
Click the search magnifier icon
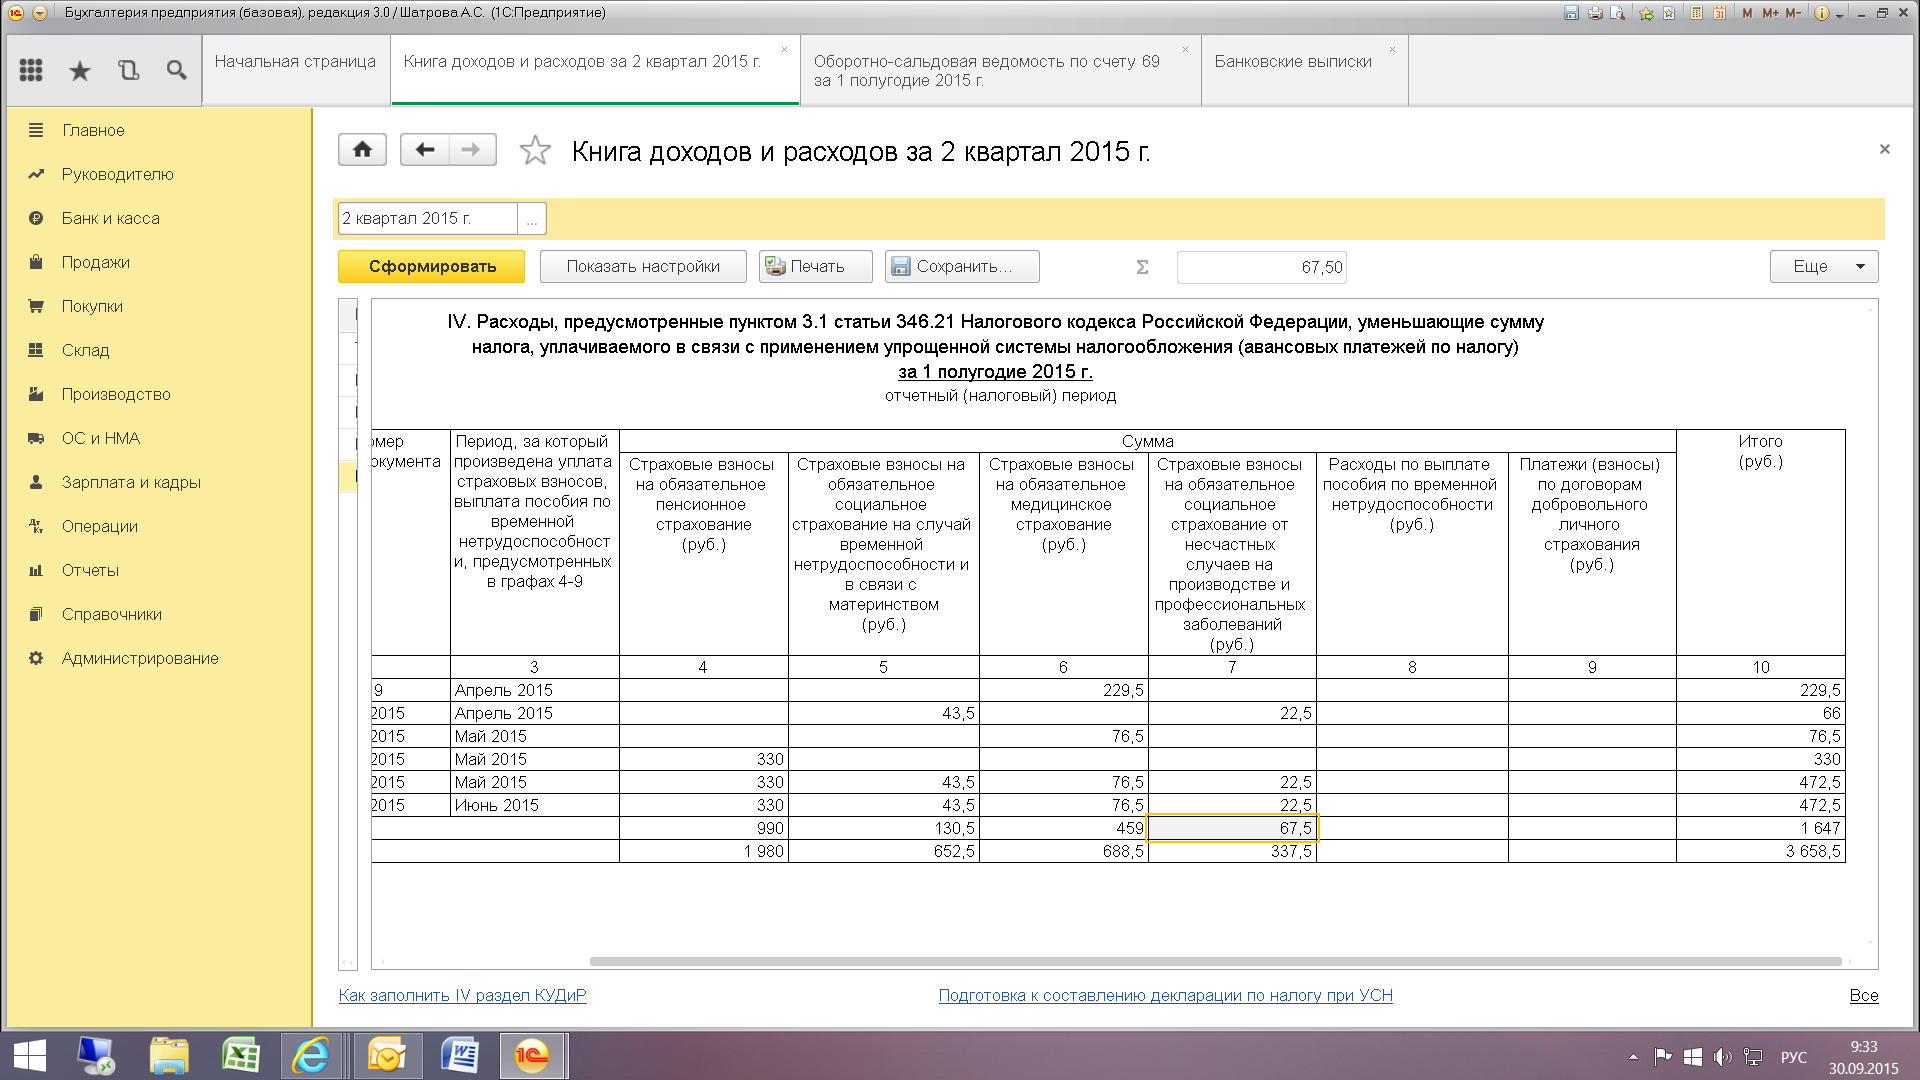[177, 70]
